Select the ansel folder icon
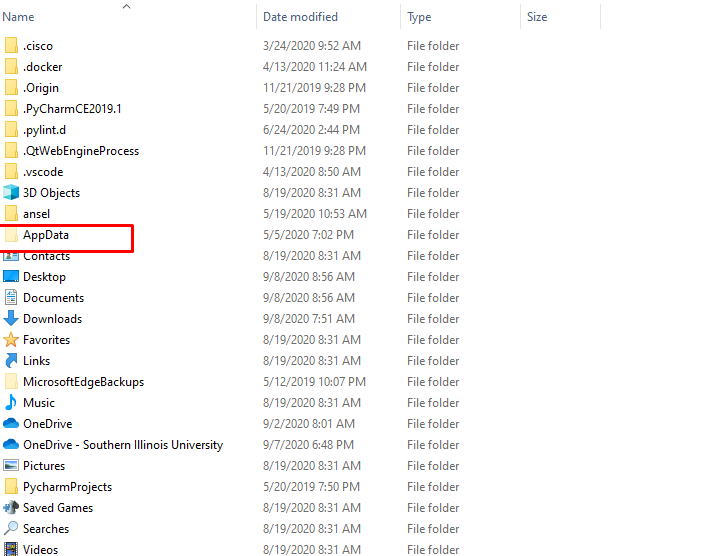728x556 pixels. (11, 214)
